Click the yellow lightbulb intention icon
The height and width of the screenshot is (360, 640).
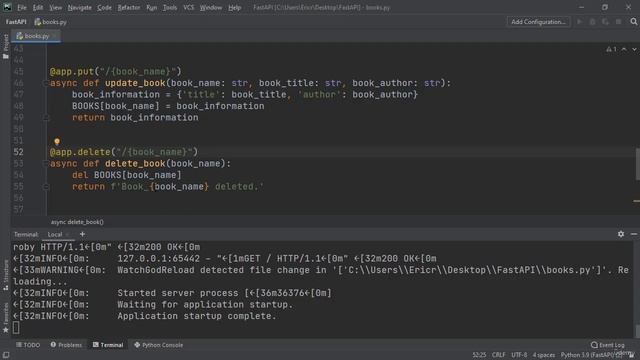pos(57,141)
